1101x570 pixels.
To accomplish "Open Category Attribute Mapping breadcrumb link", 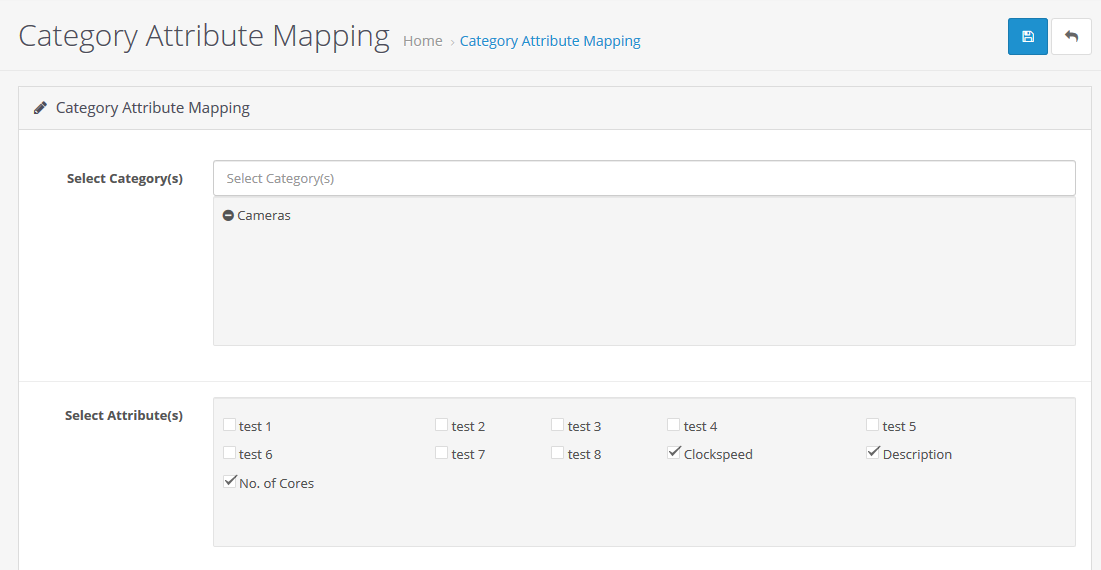I will 550,41.
